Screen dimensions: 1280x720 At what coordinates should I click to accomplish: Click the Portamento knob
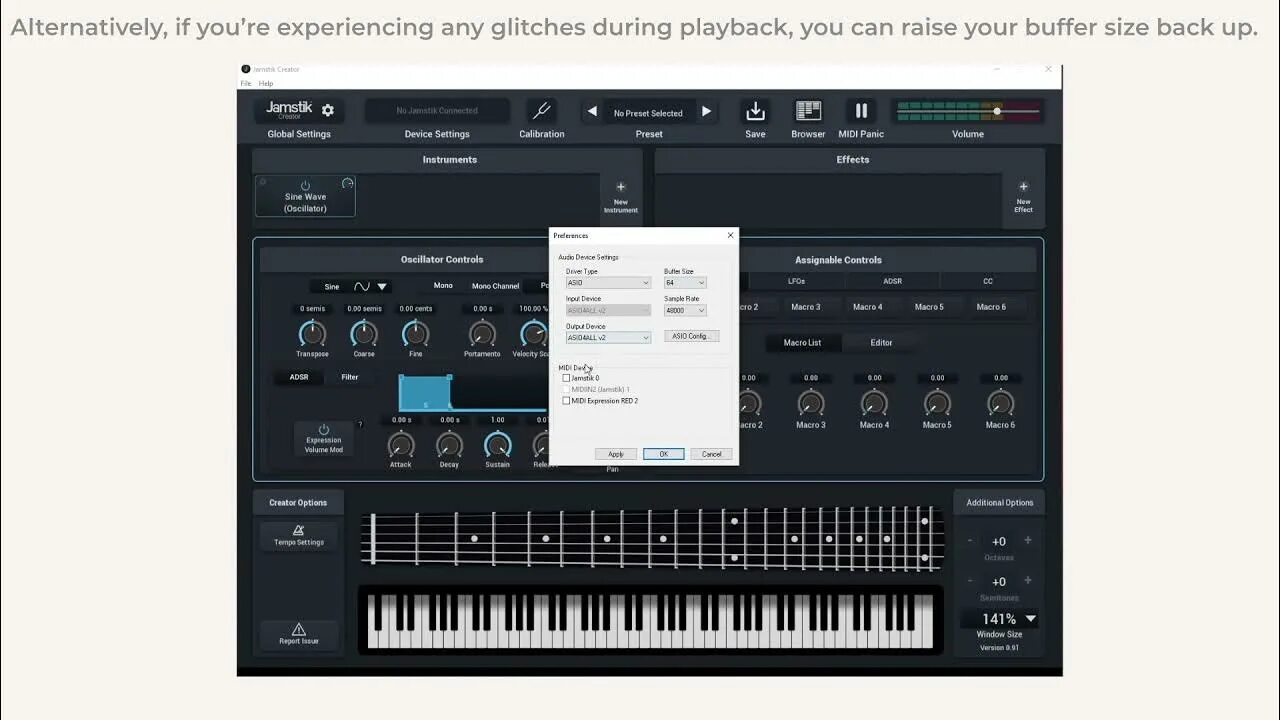click(x=482, y=333)
